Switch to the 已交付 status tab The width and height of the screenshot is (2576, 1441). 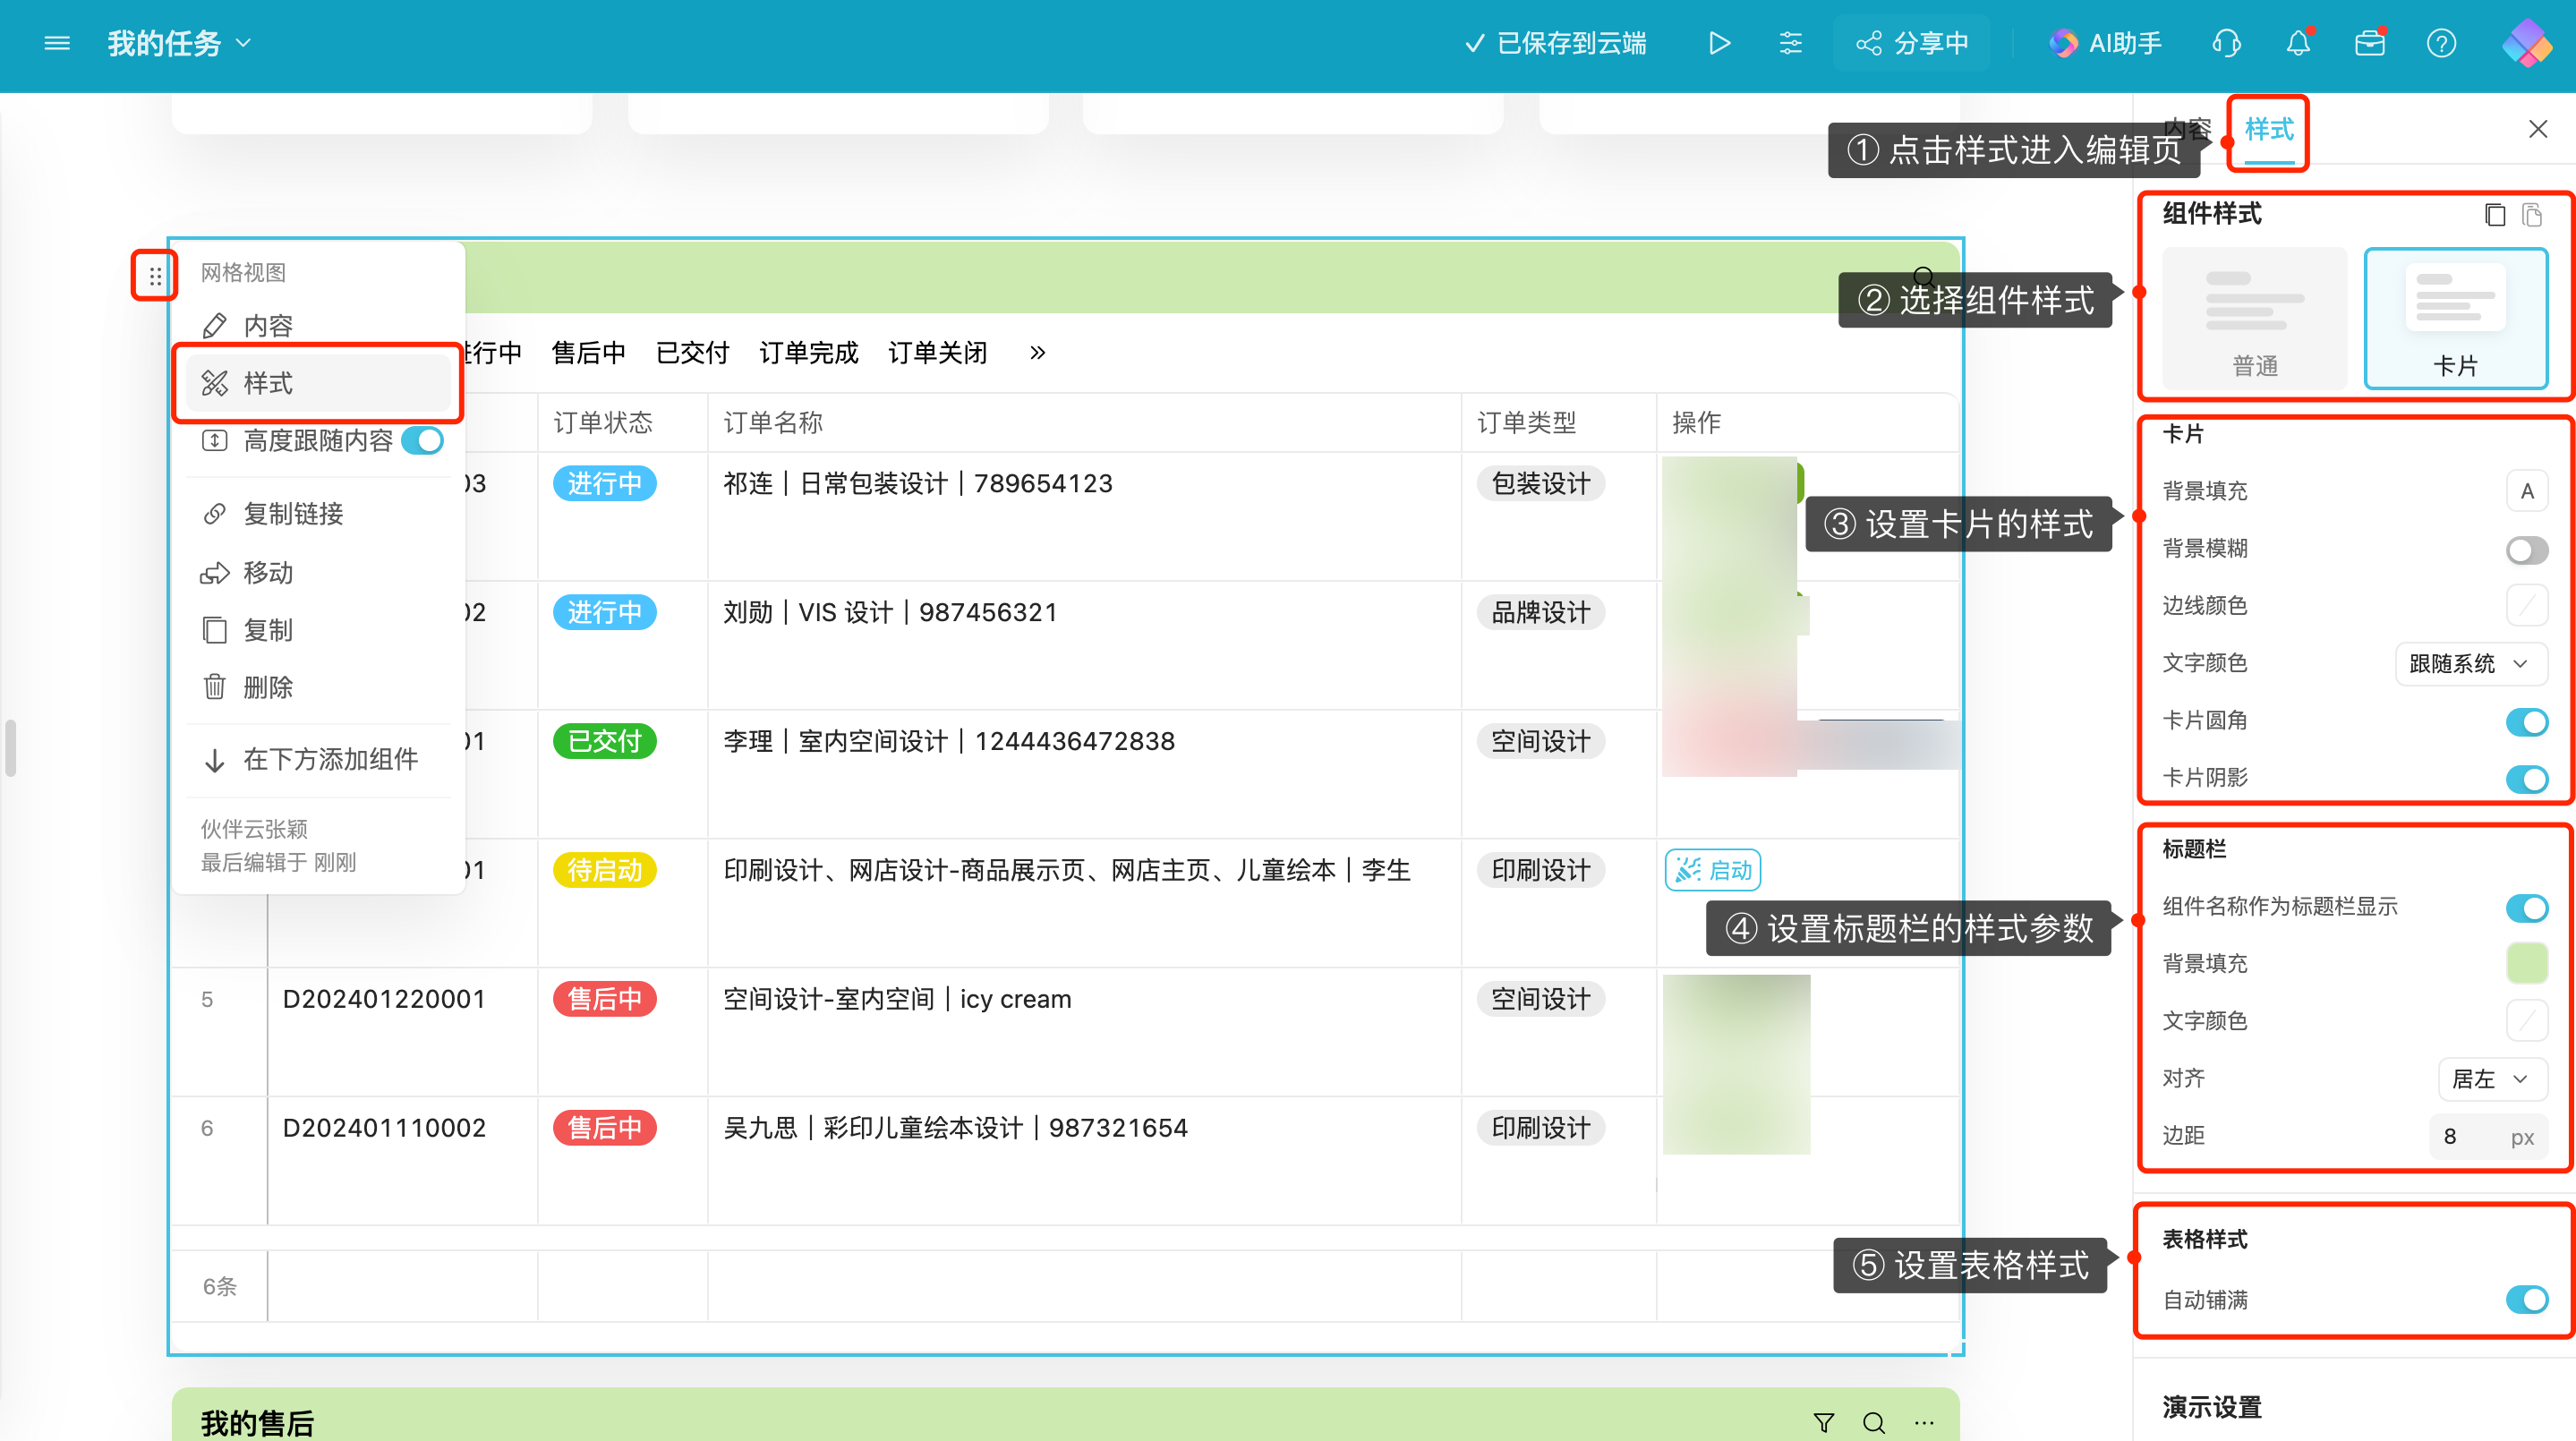(x=692, y=353)
